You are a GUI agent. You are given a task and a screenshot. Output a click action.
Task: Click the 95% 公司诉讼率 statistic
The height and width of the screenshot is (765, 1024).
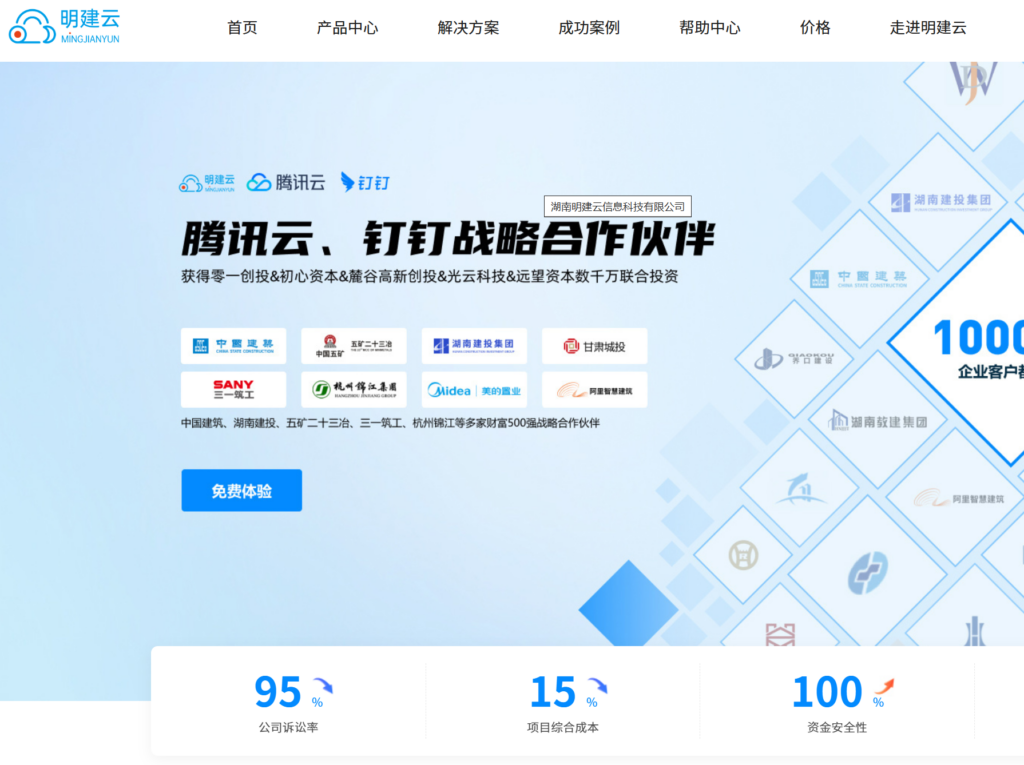288,702
